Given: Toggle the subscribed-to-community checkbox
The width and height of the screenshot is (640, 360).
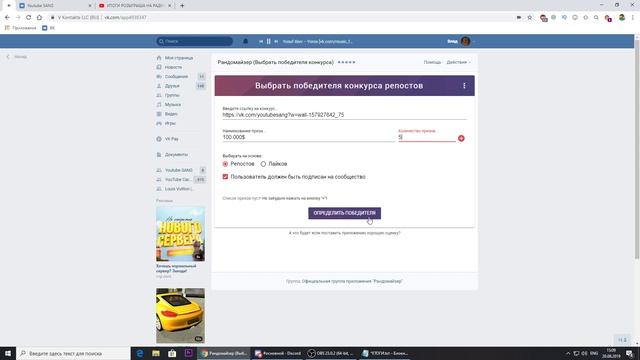Looking at the screenshot, I should click(x=225, y=177).
